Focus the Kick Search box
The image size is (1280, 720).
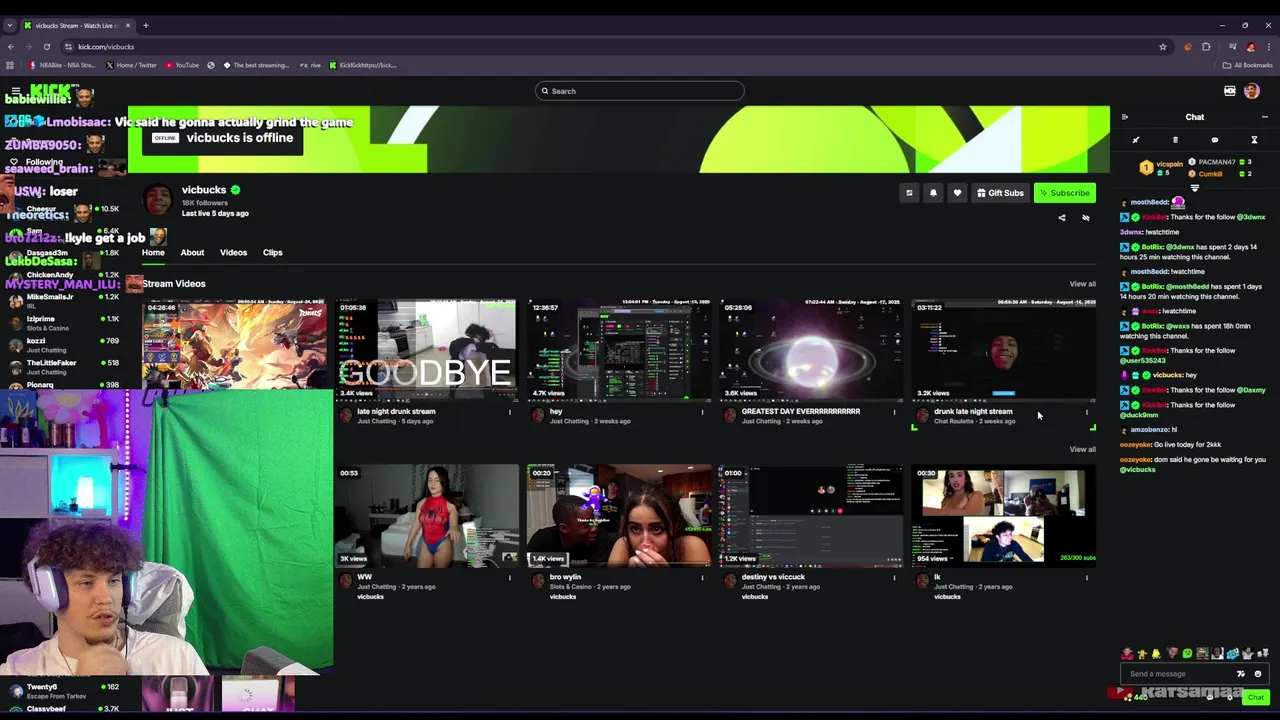click(x=640, y=91)
